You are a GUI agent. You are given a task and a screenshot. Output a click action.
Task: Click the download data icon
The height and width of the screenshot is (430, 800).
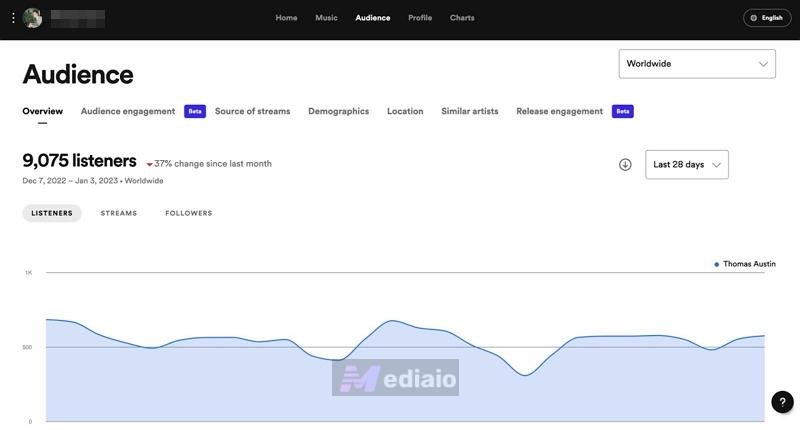point(625,165)
